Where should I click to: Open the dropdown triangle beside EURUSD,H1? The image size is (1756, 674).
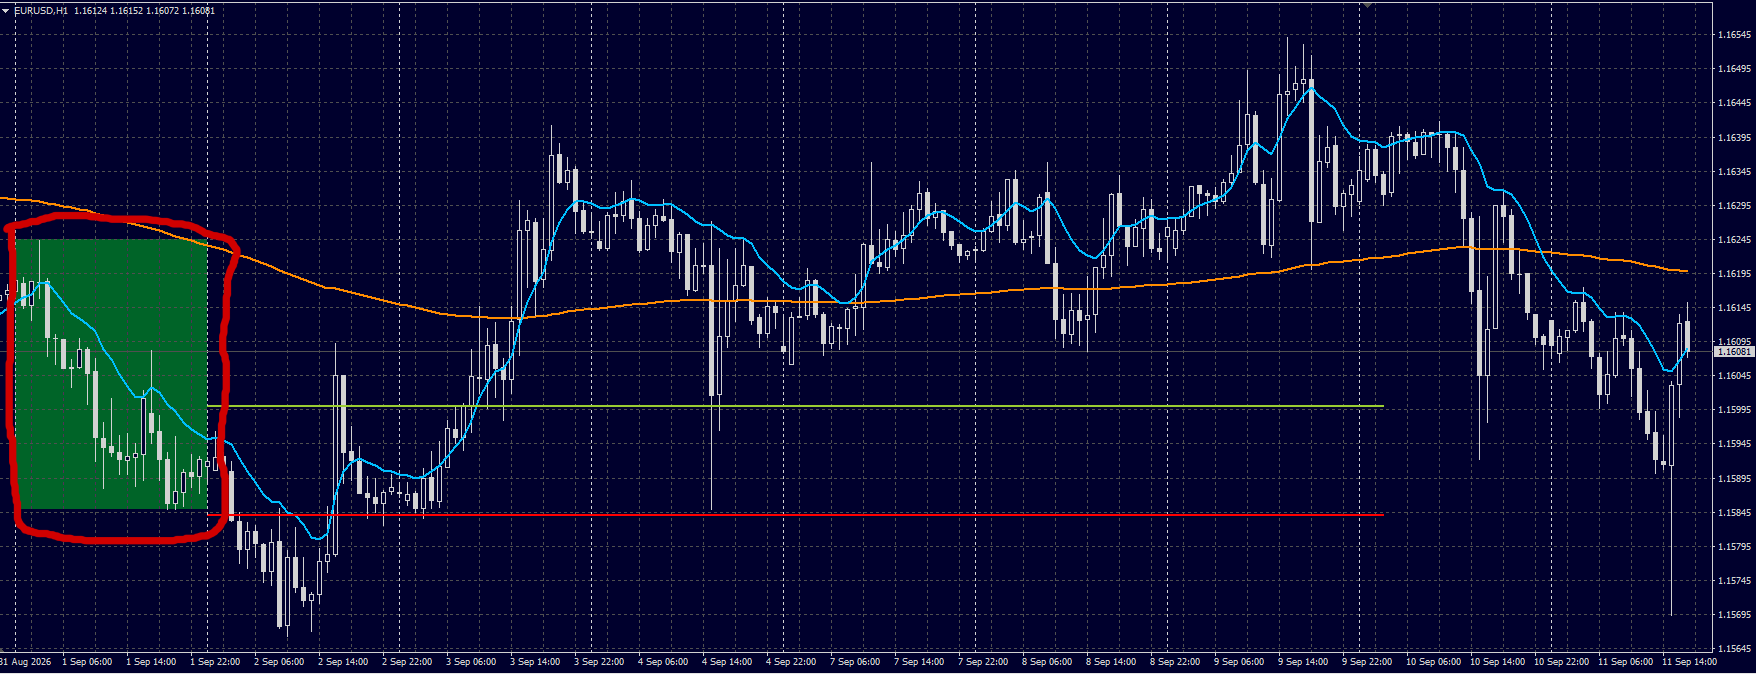tap(6, 11)
